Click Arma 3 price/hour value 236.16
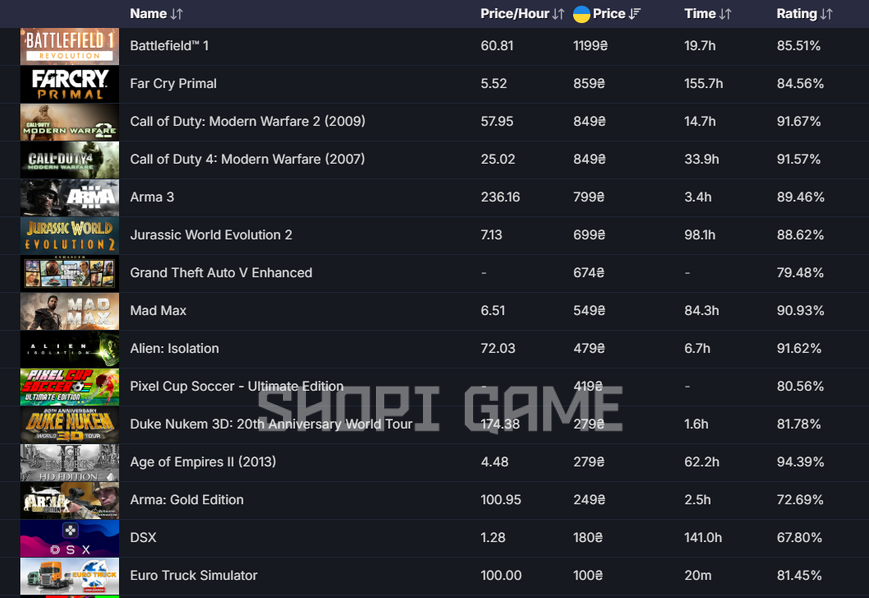 coord(500,197)
